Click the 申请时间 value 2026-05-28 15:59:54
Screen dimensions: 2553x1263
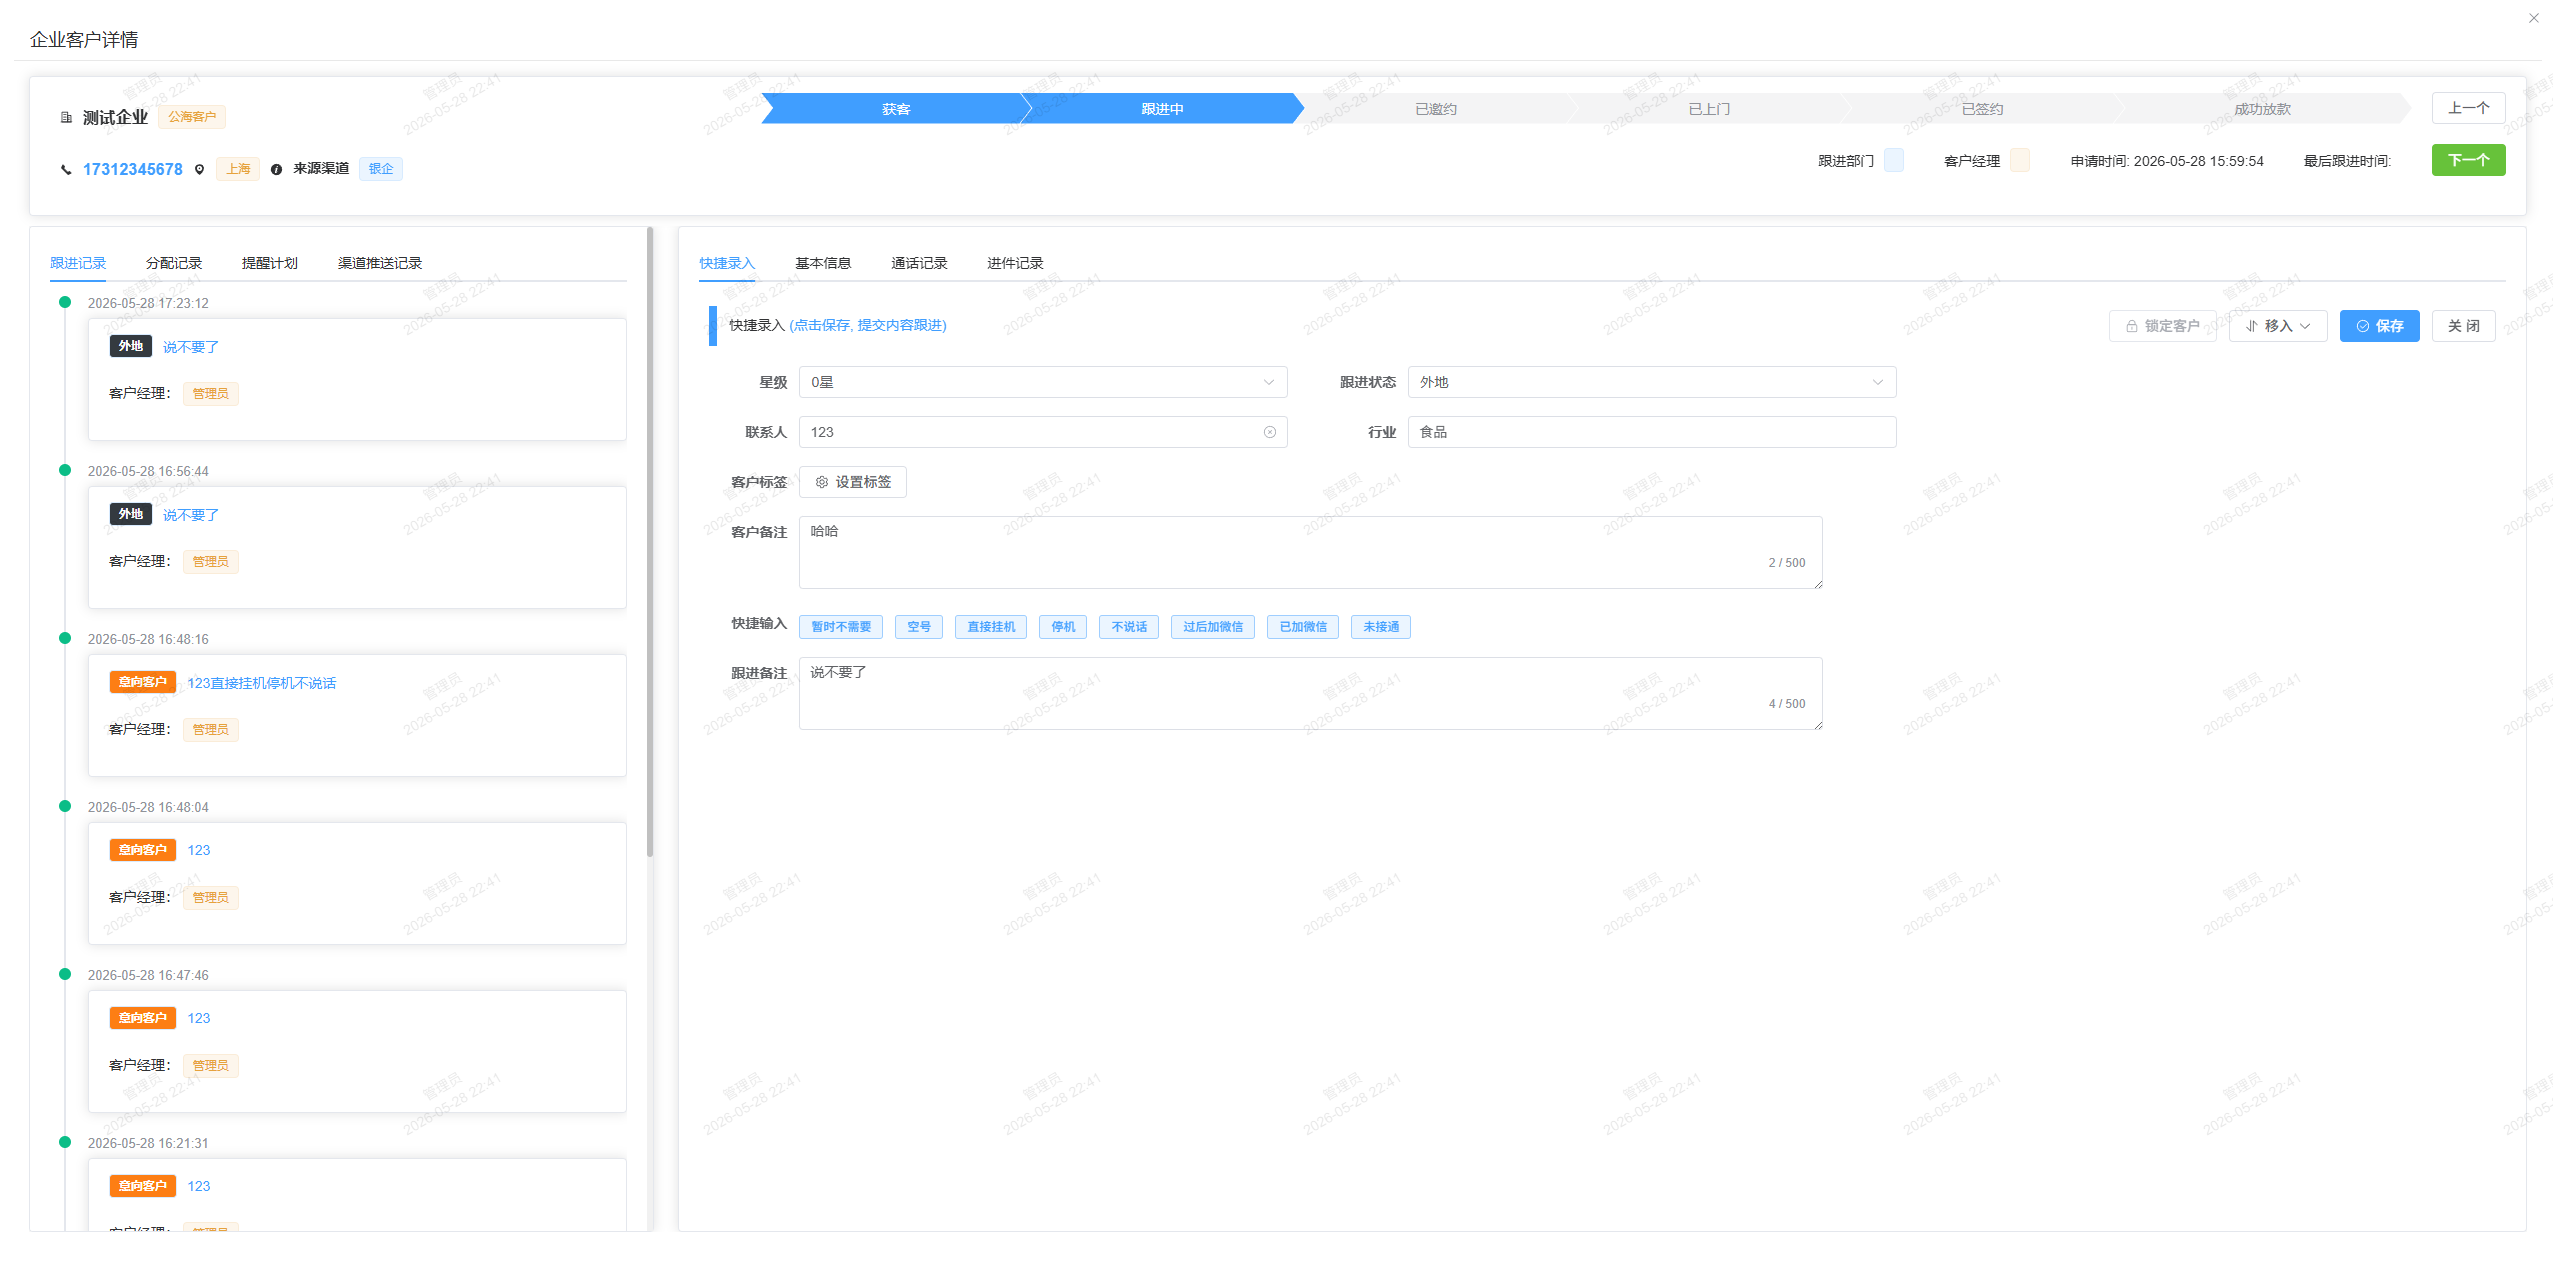click(2198, 161)
